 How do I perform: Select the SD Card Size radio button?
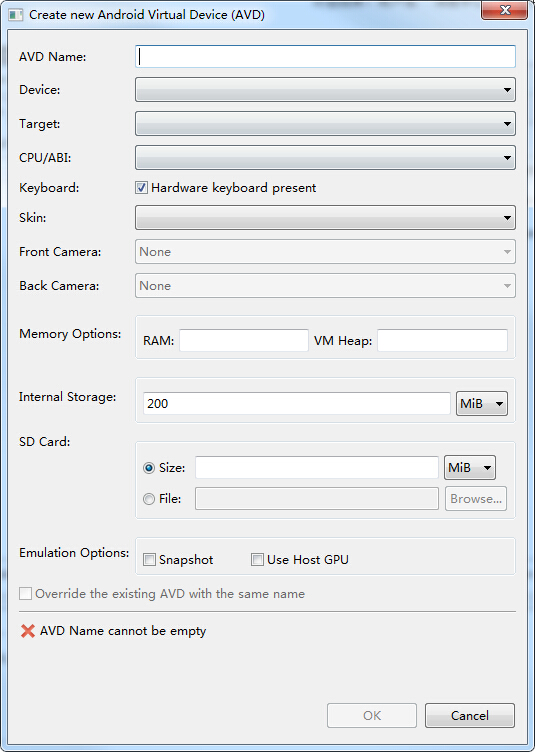149,468
